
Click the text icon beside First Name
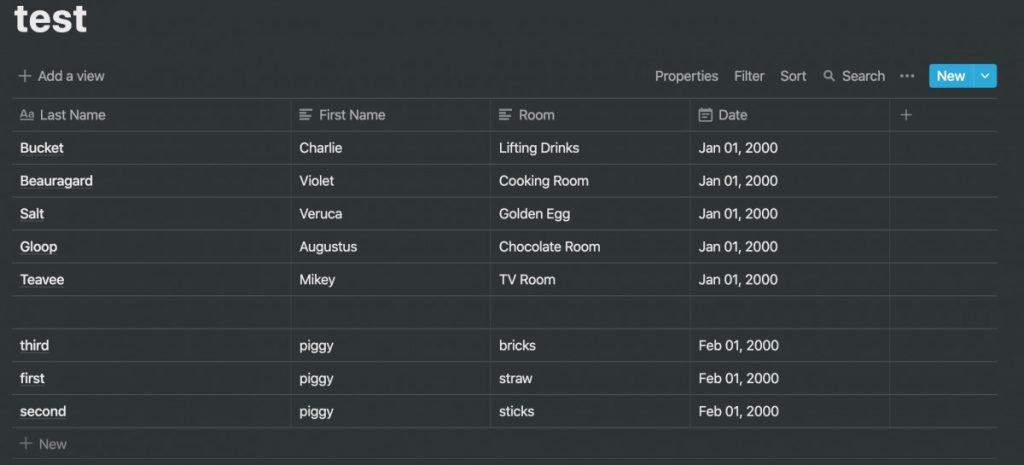306,115
